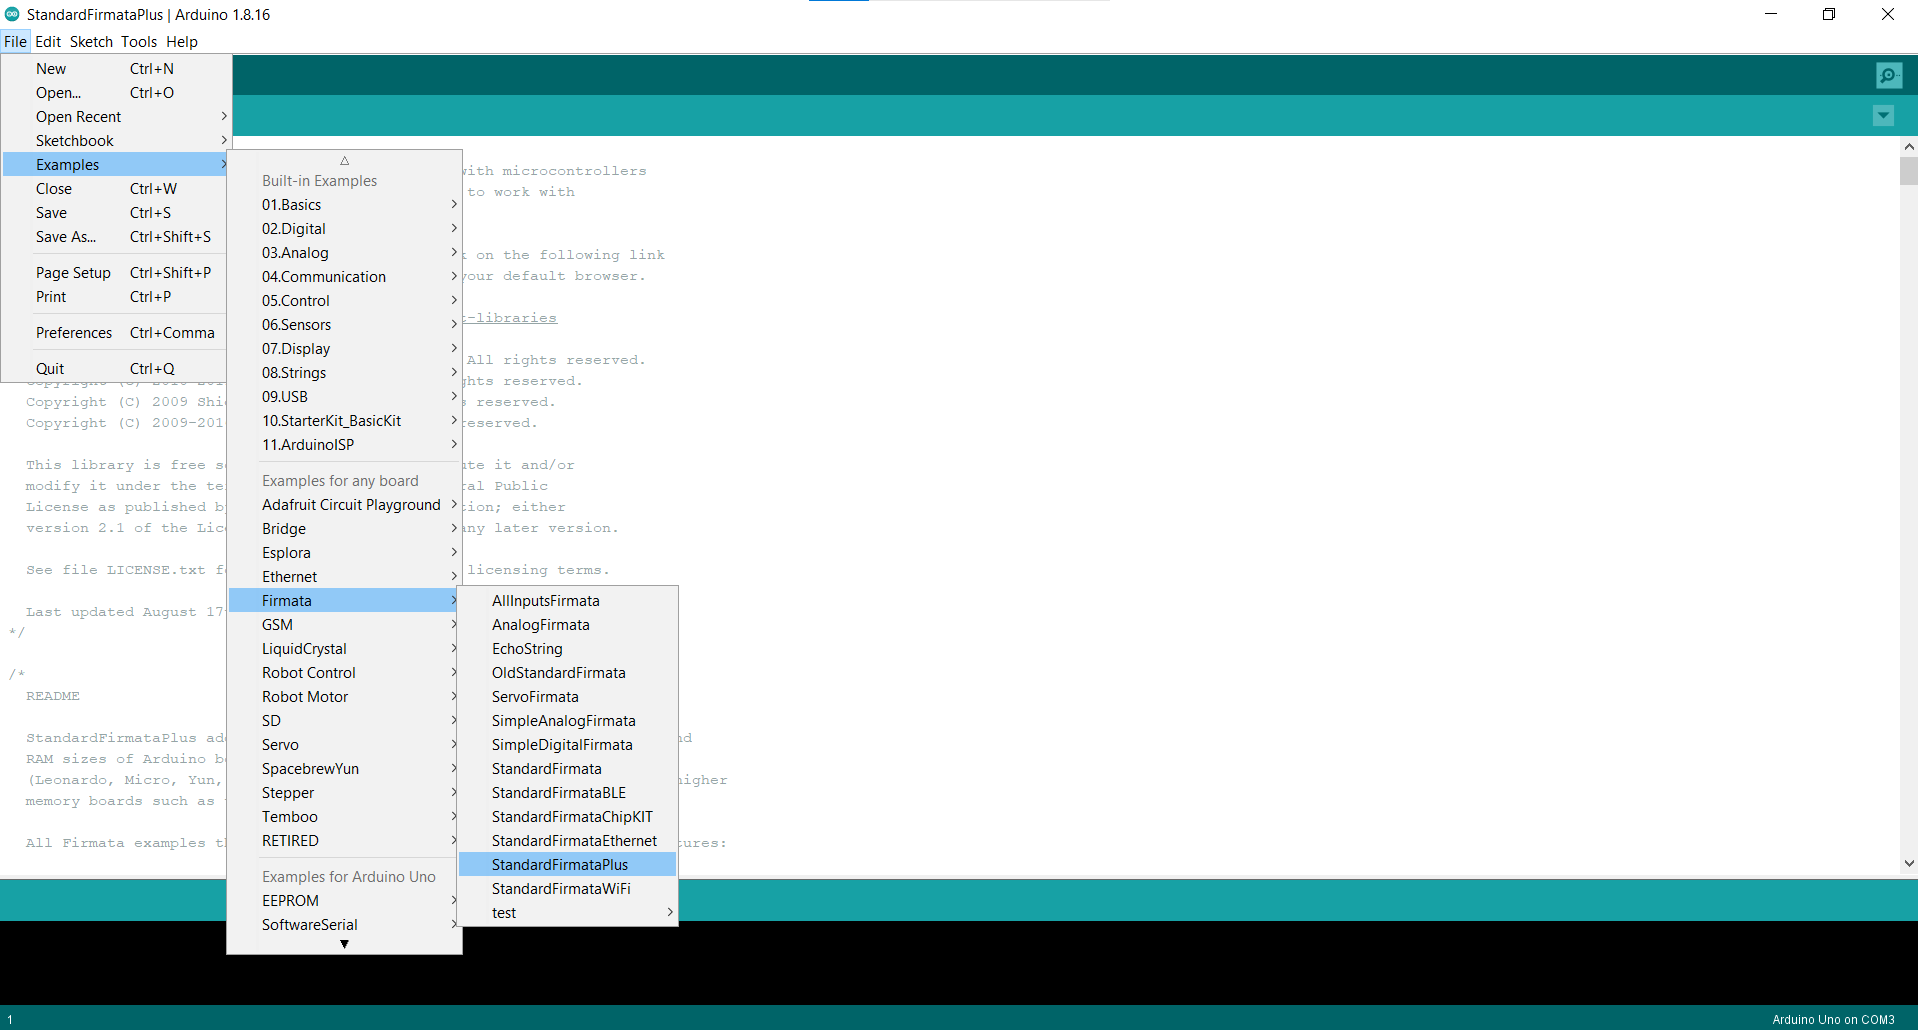Expand the 06.Sensors examples
The width and height of the screenshot is (1918, 1030).
pos(344,325)
